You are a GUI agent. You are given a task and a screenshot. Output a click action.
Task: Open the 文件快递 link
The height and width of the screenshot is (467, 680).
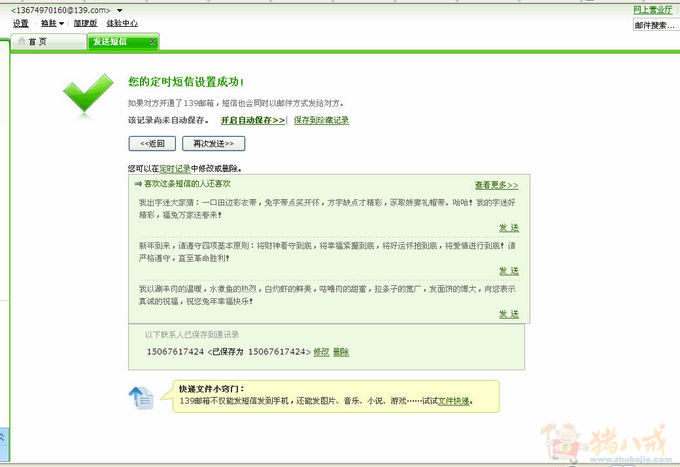click(x=454, y=401)
